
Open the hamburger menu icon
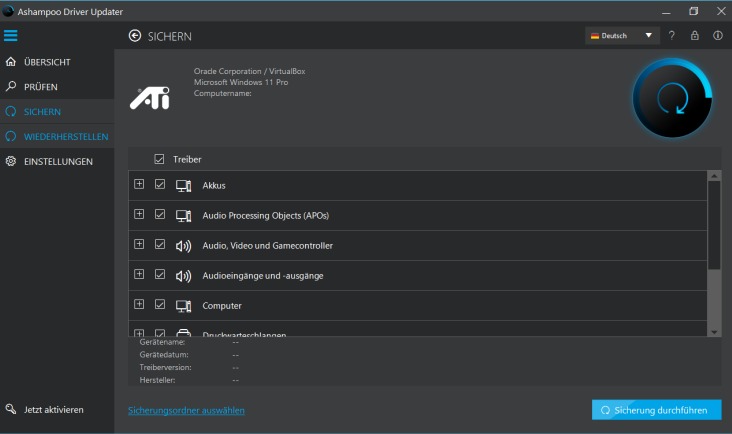coord(11,35)
